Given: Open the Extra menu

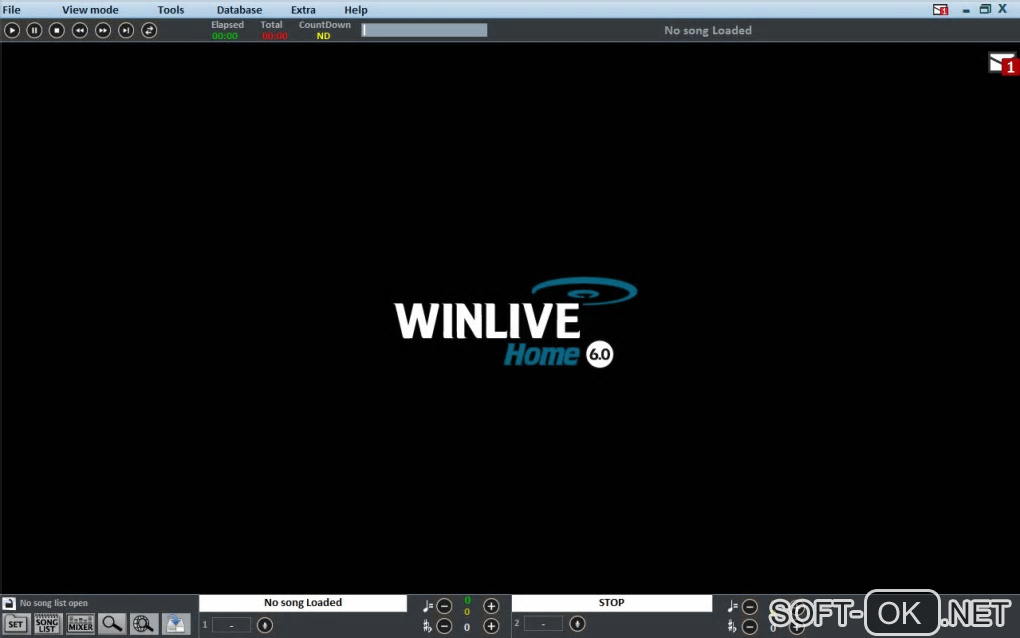Looking at the screenshot, I should click(303, 10).
